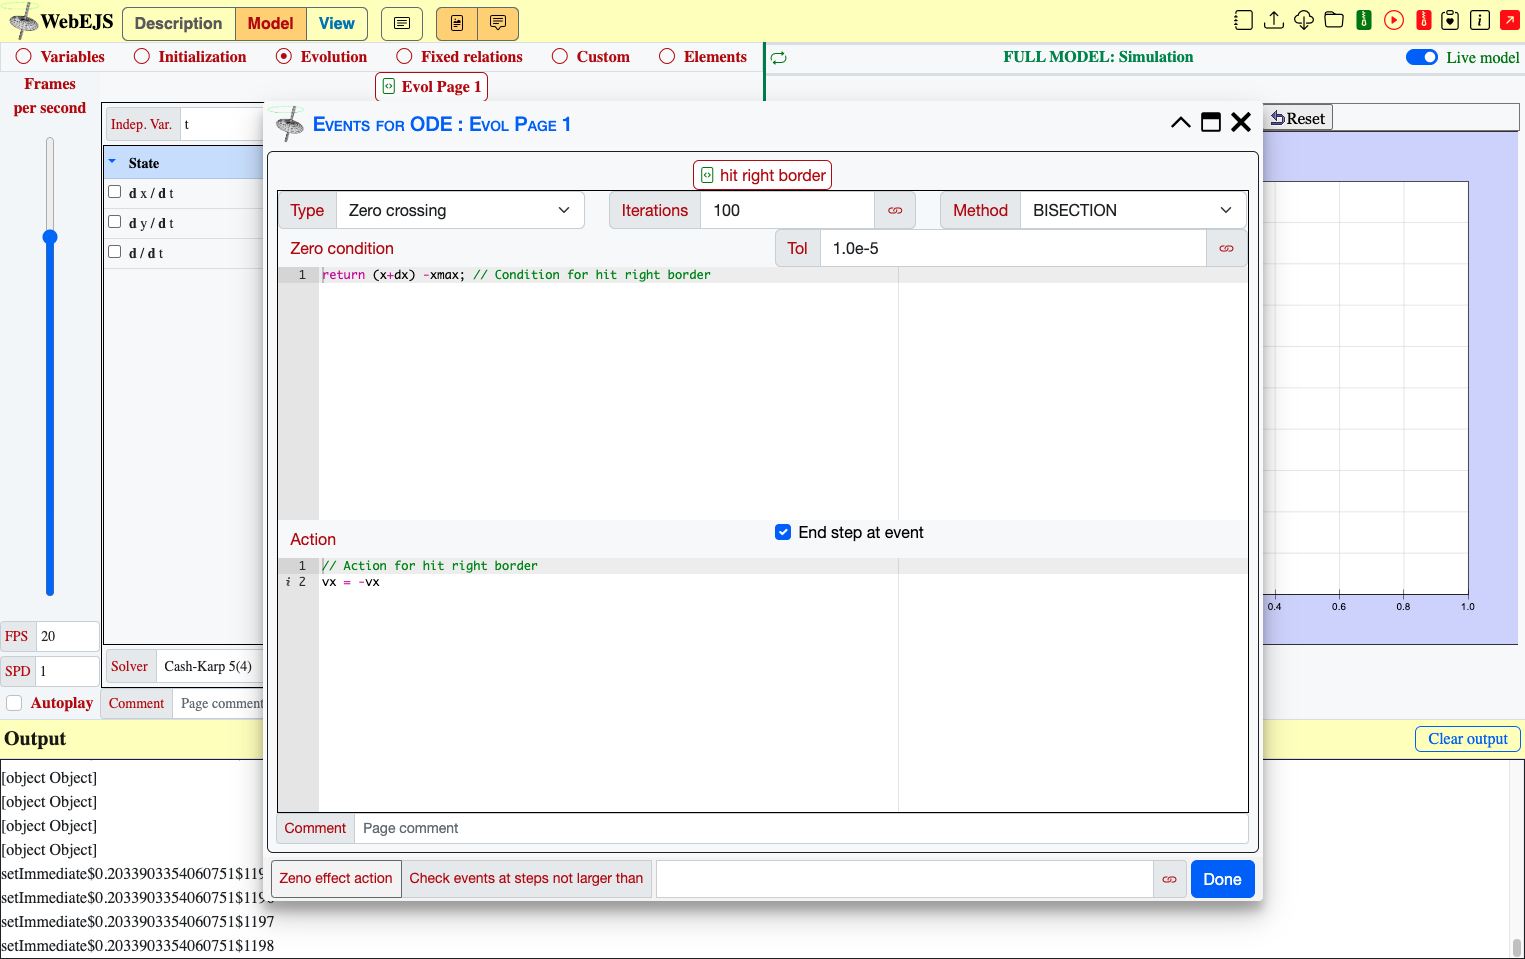This screenshot has height=959, width=1525.
Task: Click the Done button
Action: pyautogui.click(x=1222, y=879)
